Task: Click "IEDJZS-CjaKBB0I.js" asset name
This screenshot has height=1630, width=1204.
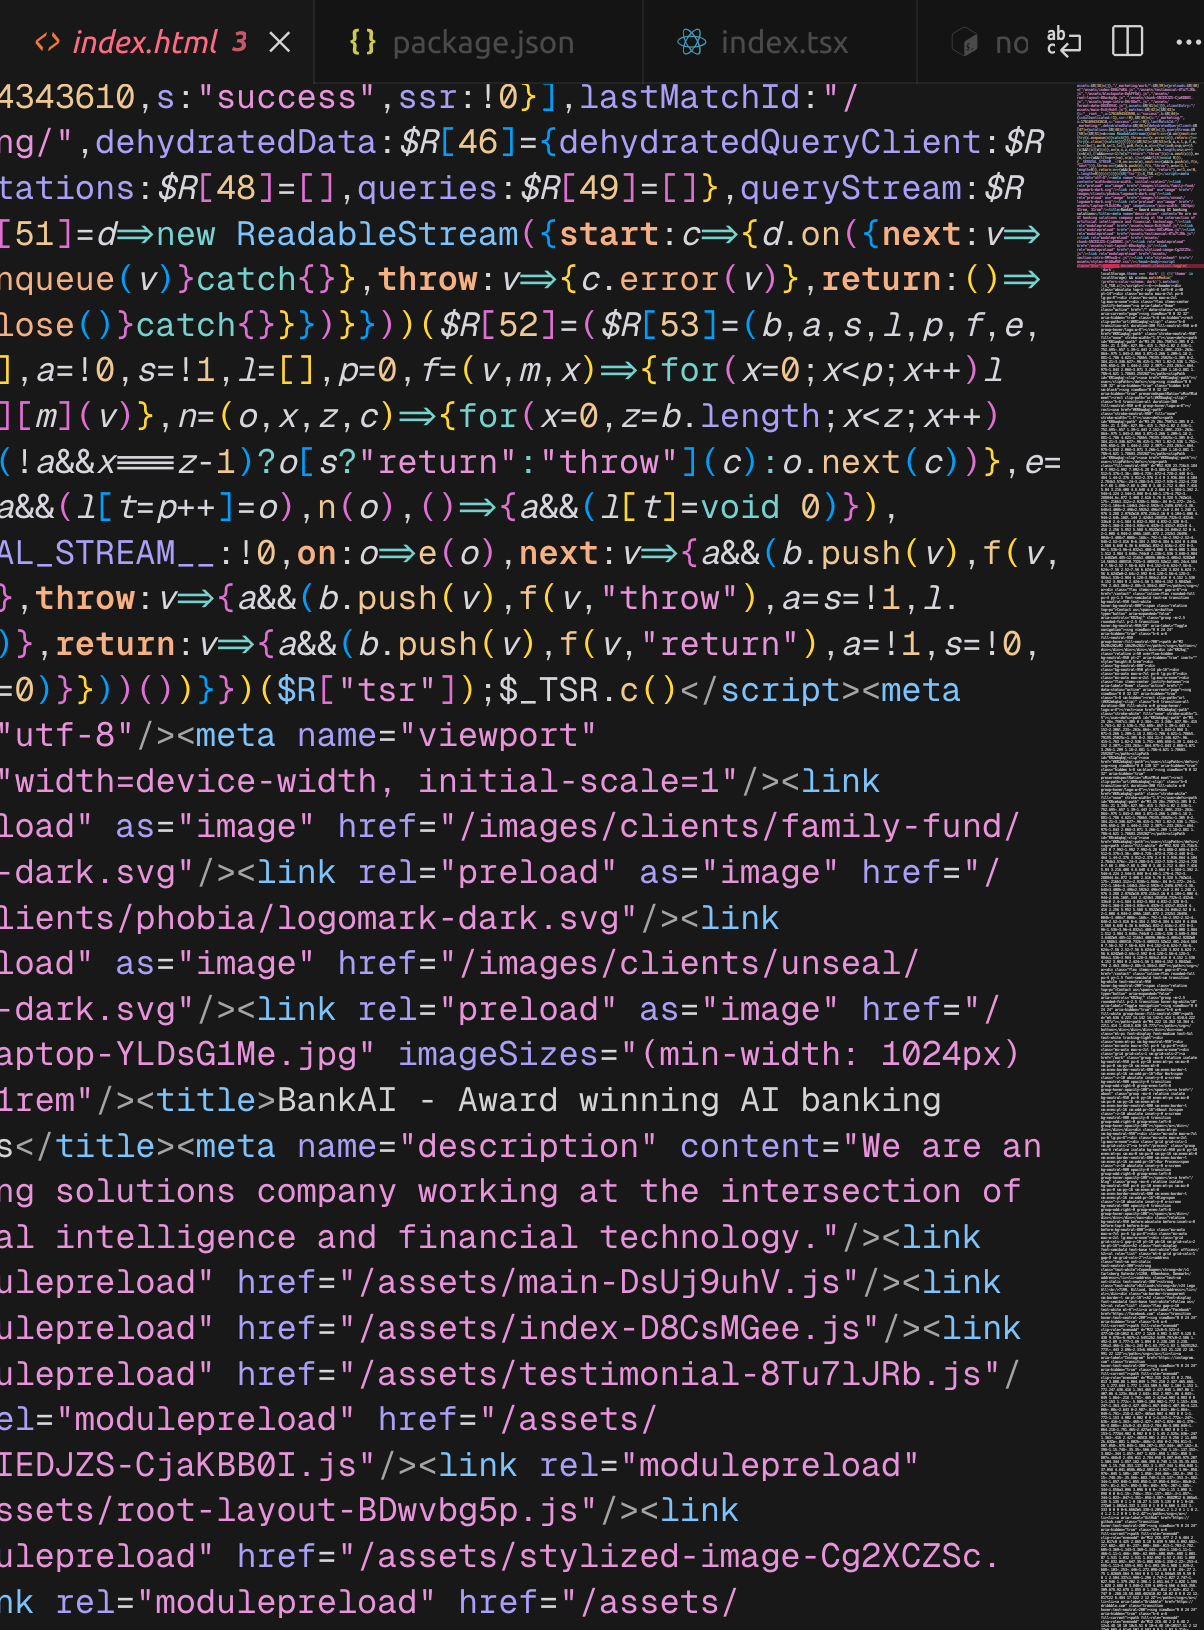Action: pyautogui.click(x=178, y=1465)
